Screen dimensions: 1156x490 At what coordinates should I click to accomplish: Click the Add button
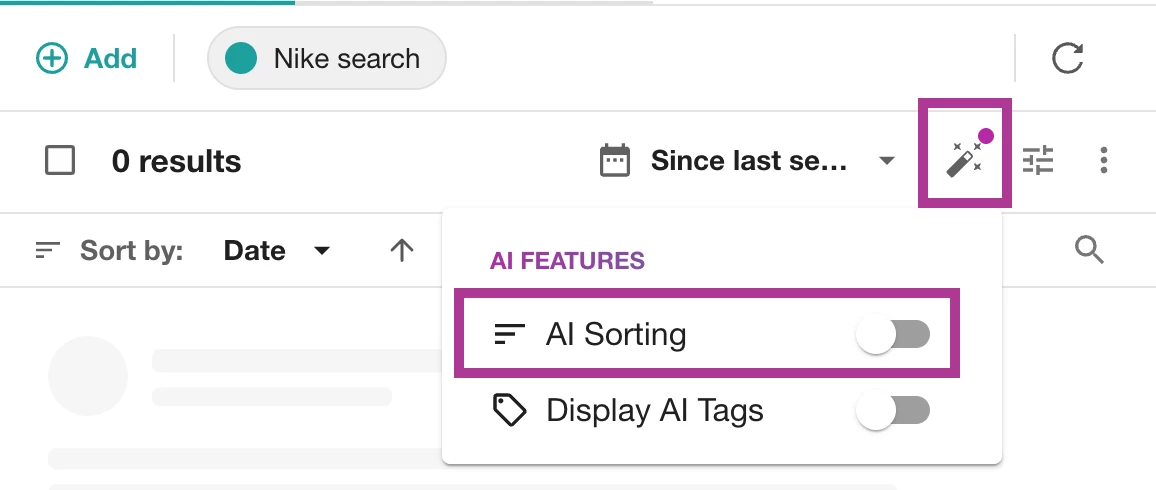87,59
